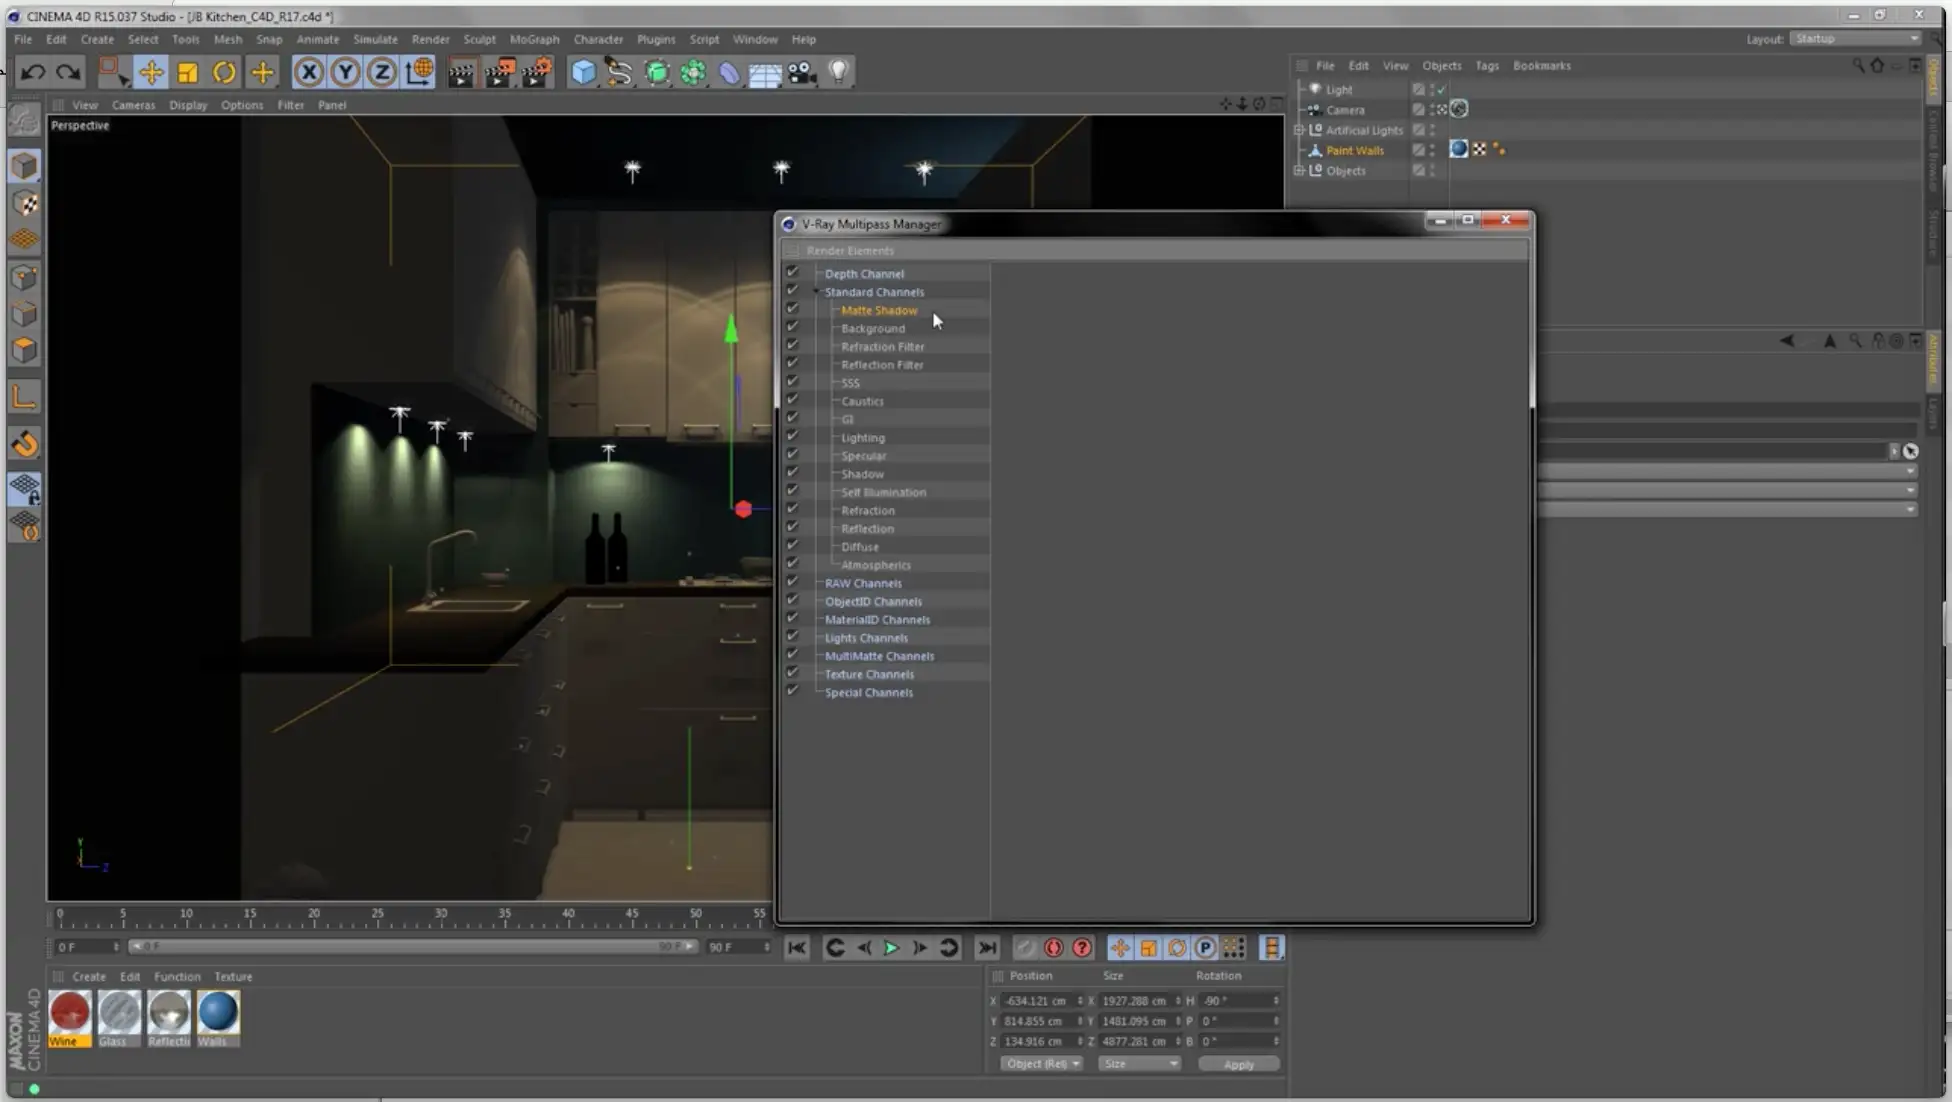Uncheck the RAW Channels checkbox
The image size is (1952, 1102).
coord(793,582)
